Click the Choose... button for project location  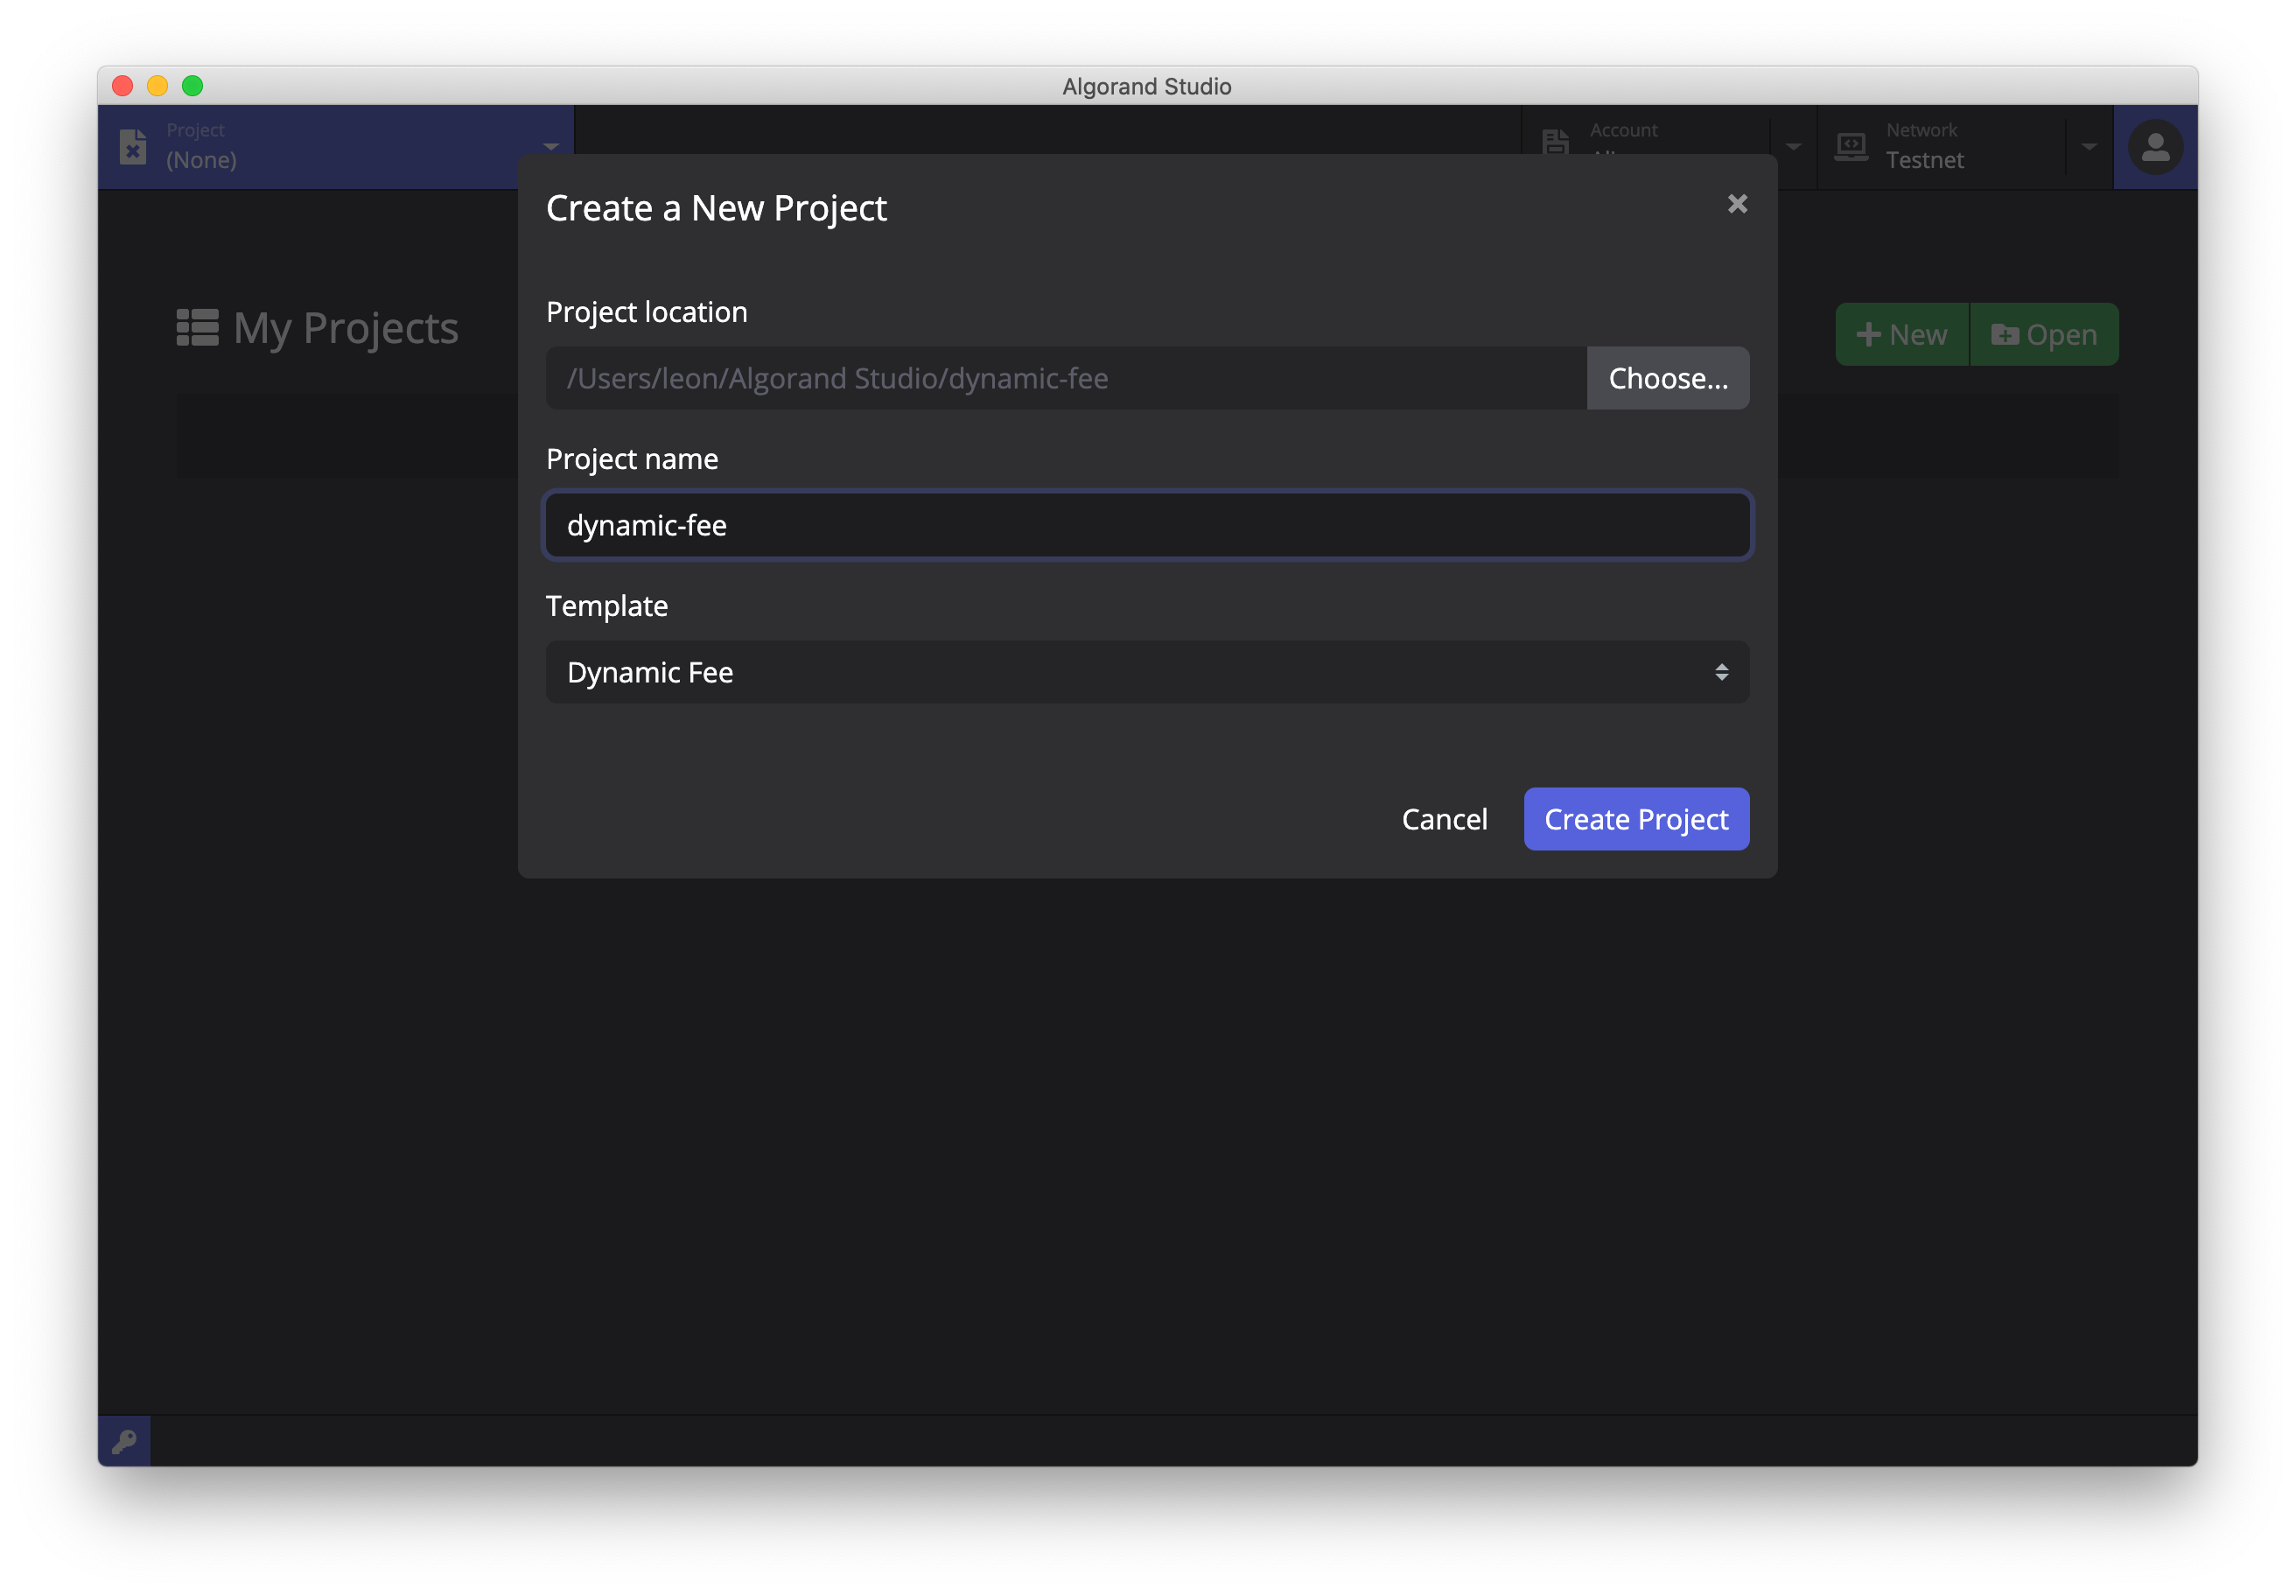pos(1667,378)
